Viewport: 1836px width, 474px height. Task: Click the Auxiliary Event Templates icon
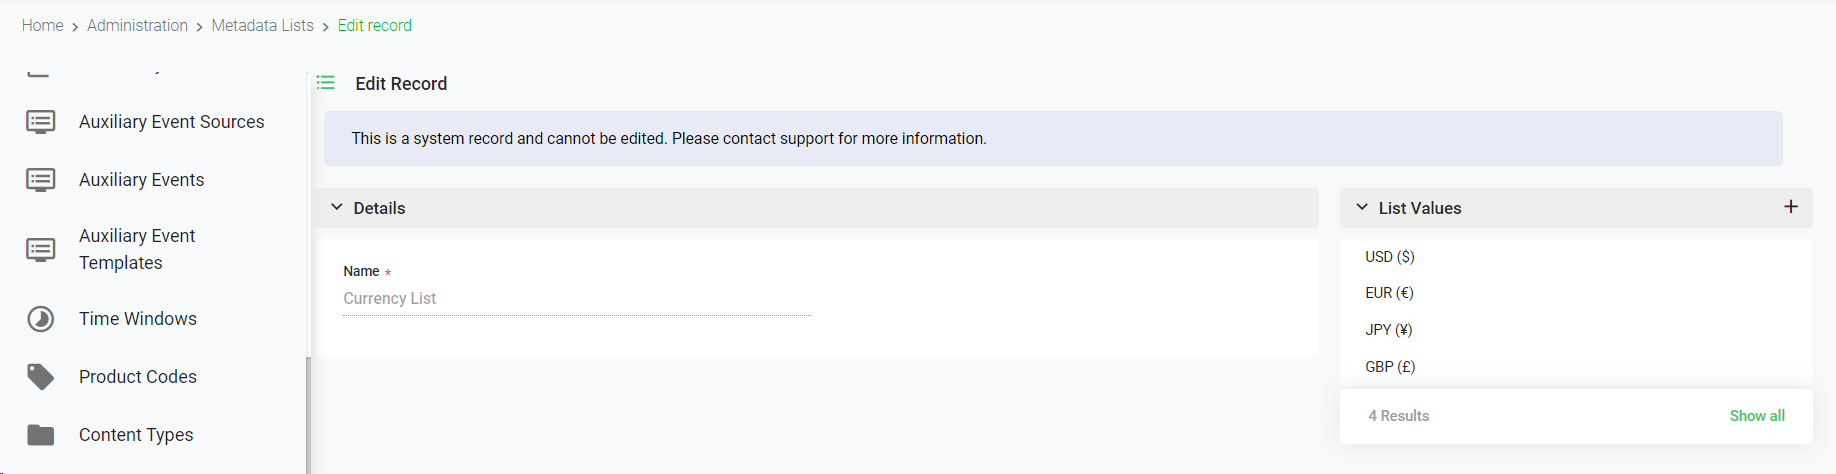(x=40, y=249)
